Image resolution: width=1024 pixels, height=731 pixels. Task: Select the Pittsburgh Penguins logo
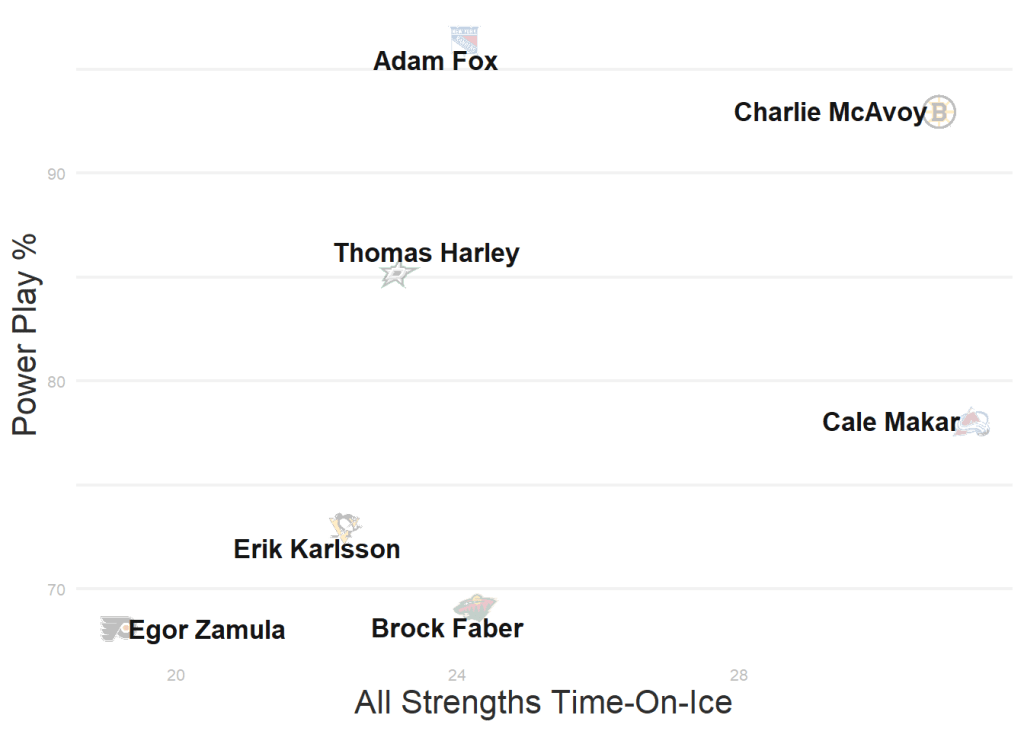345,525
